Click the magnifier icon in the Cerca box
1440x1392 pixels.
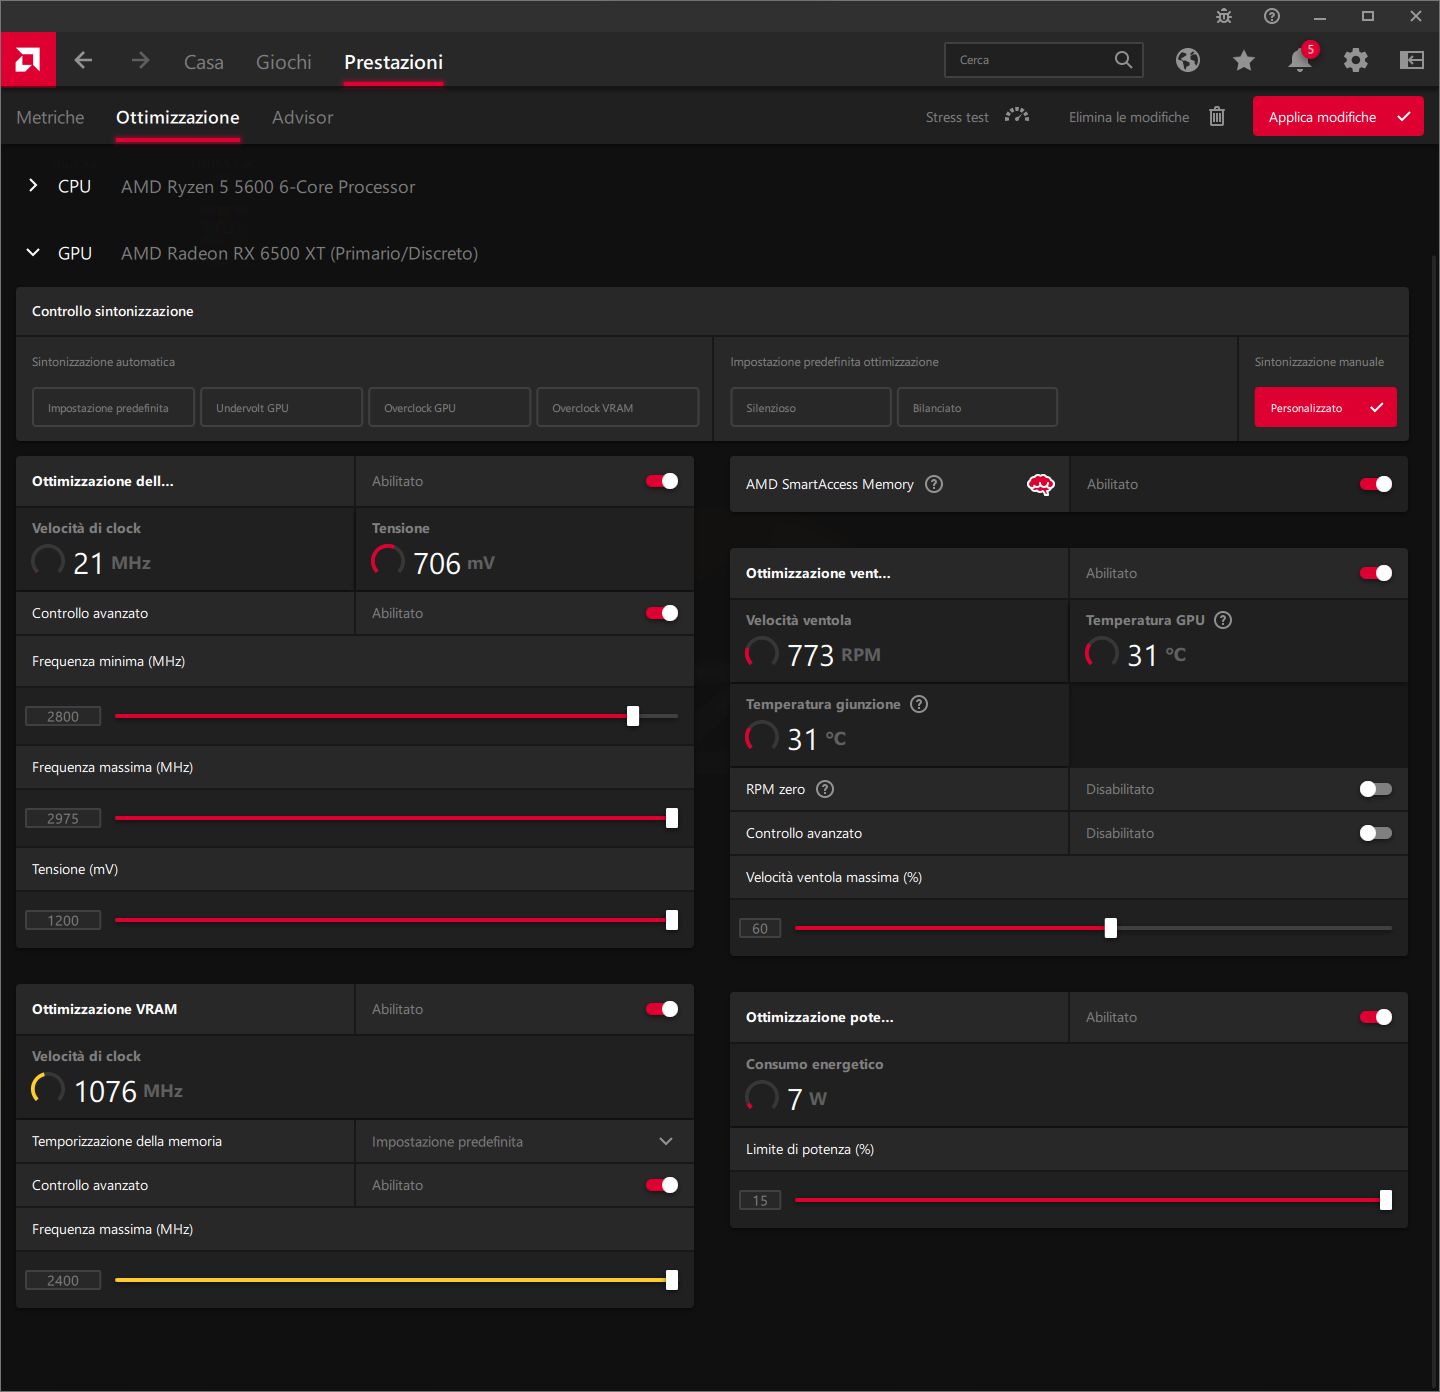point(1124,60)
